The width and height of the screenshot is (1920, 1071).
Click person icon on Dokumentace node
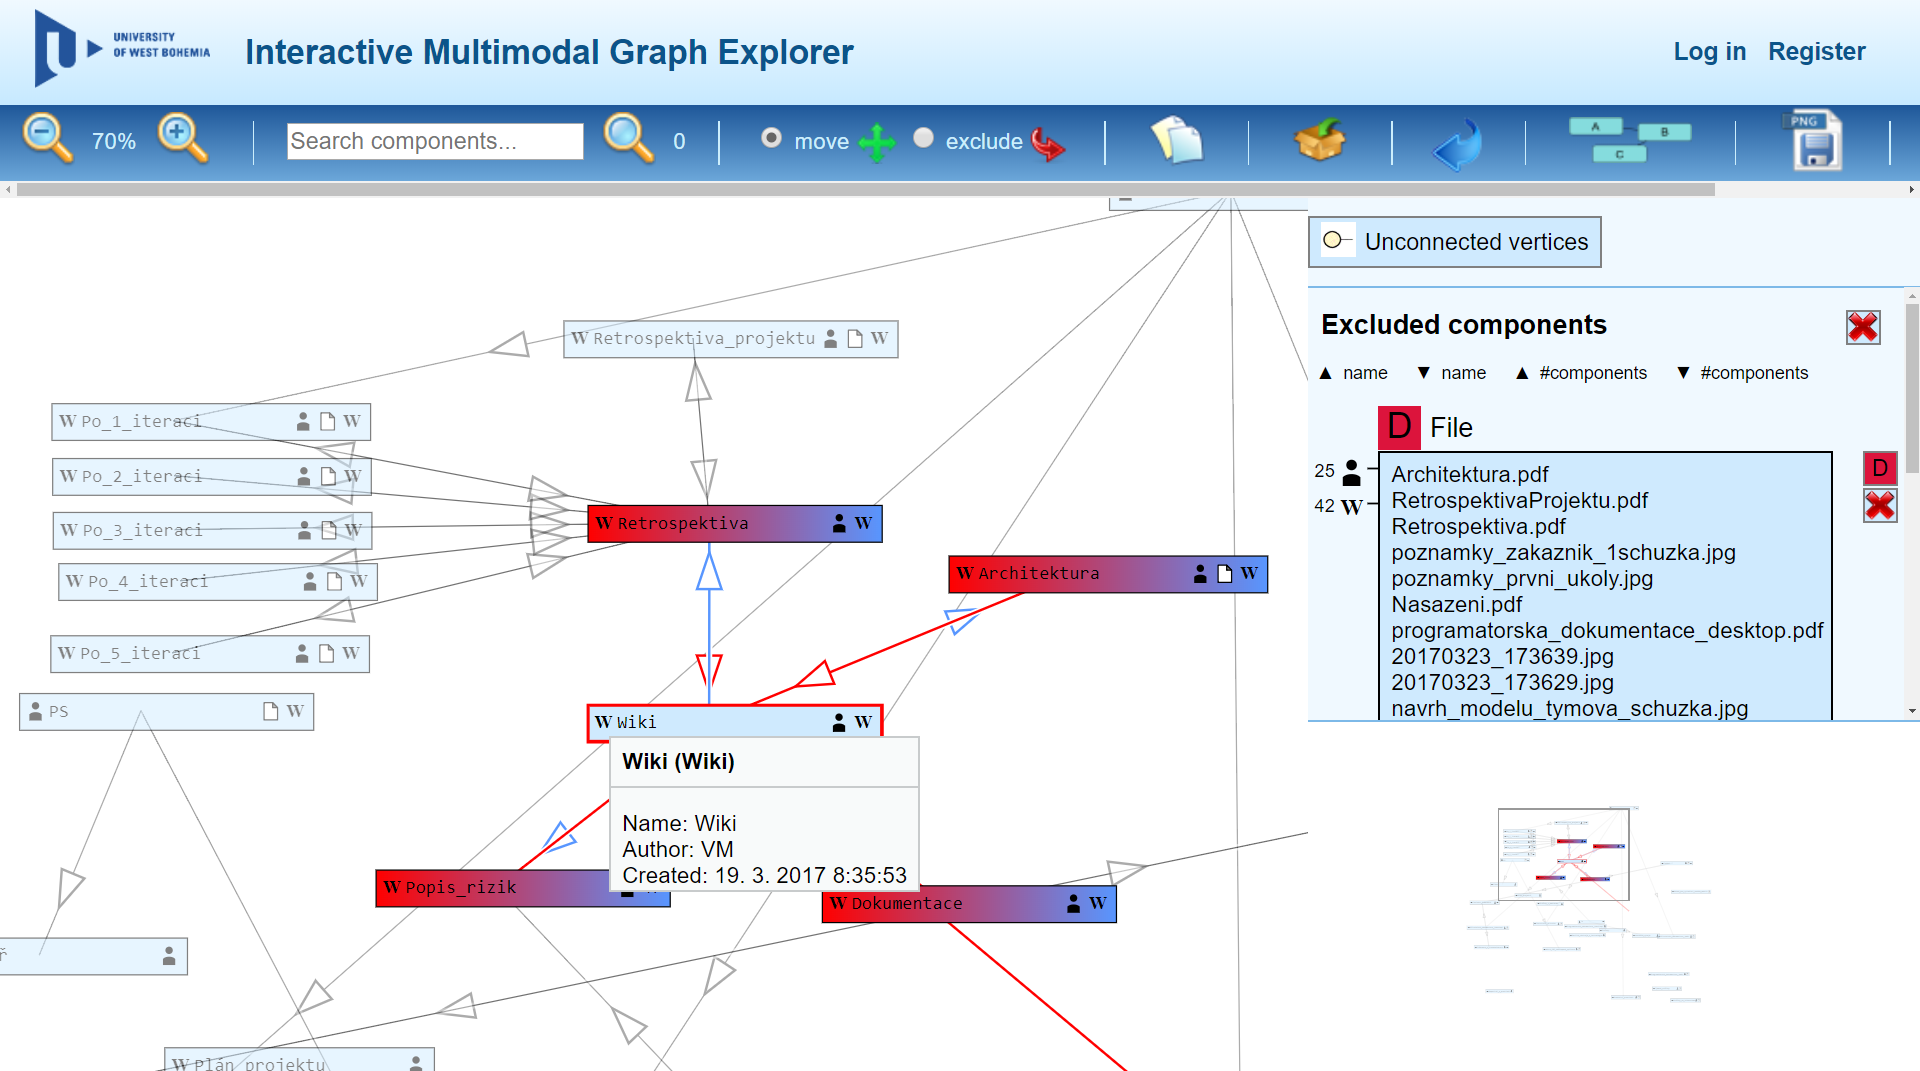pos(1073,904)
